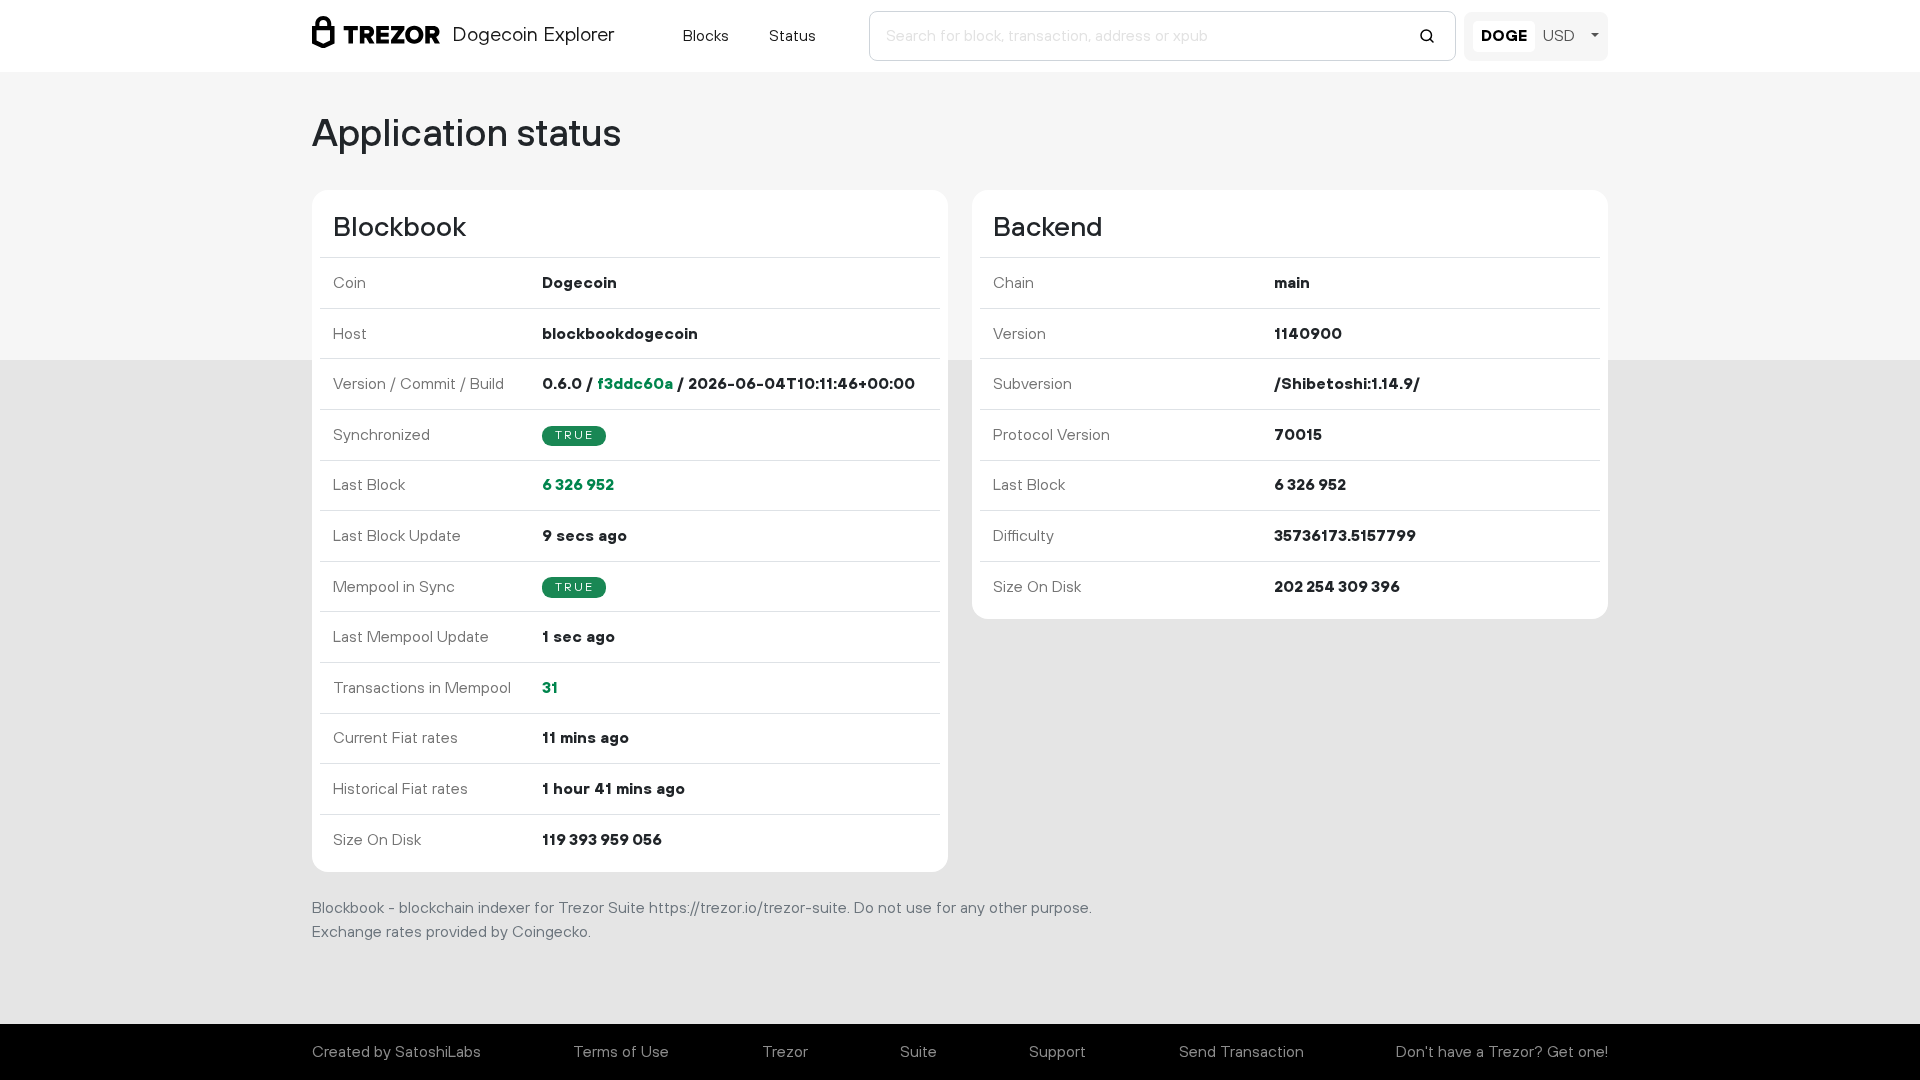Open the Status page

(792, 36)
